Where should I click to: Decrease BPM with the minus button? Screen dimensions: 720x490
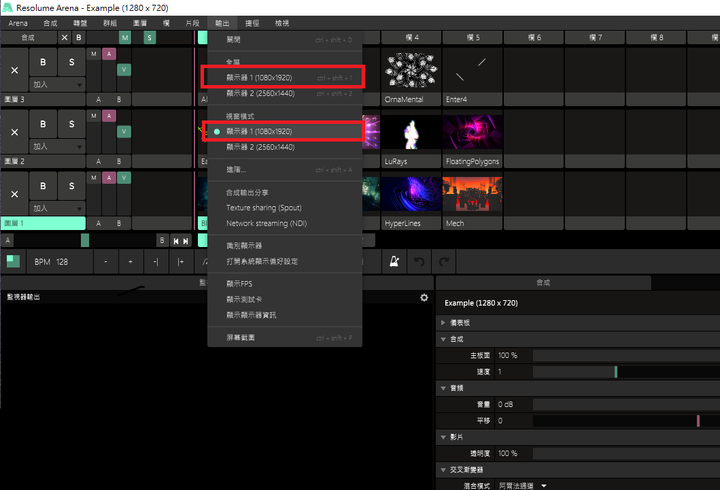point(106,262)
